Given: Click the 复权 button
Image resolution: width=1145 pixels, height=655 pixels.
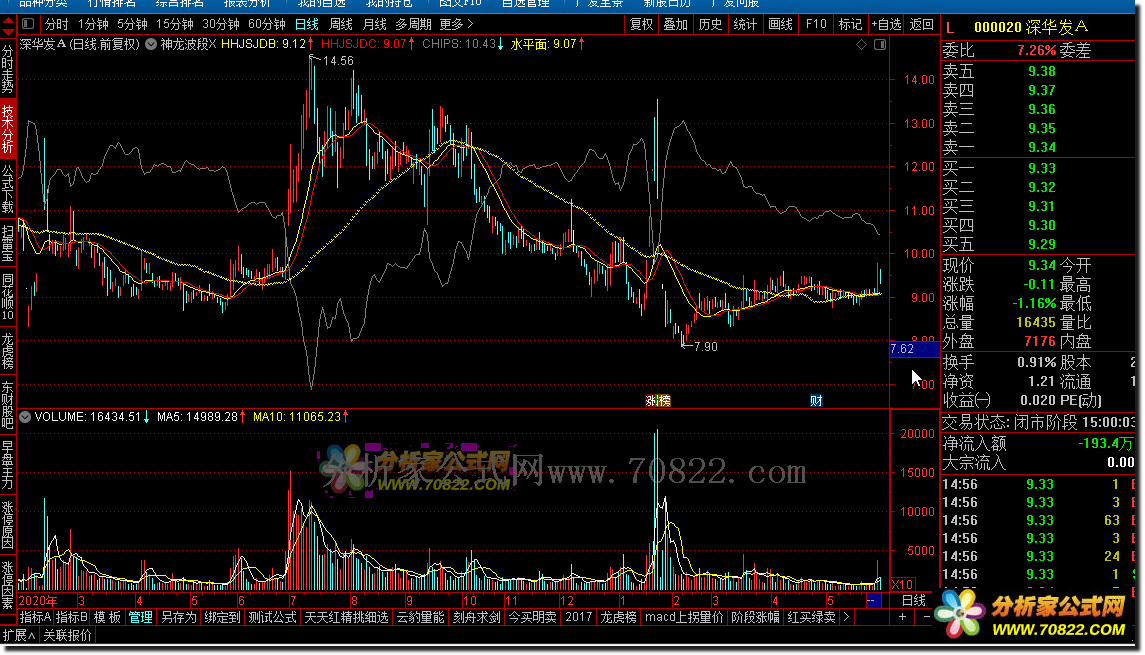Looking at the screenshot, I should pos(642,24).
